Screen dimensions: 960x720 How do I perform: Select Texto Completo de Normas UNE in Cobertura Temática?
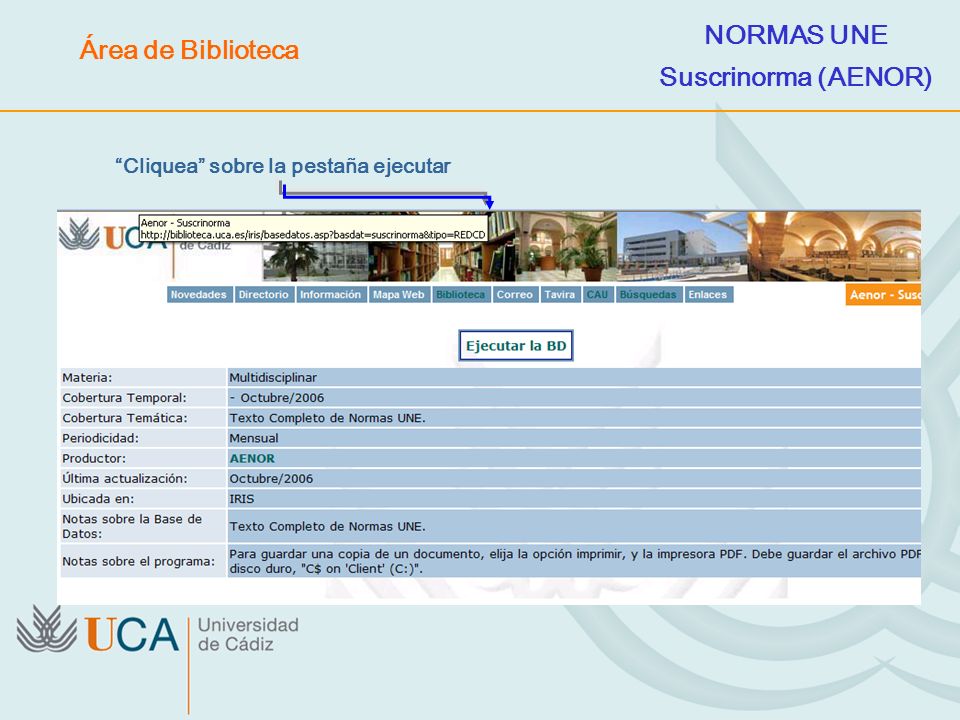click(574, 418)
